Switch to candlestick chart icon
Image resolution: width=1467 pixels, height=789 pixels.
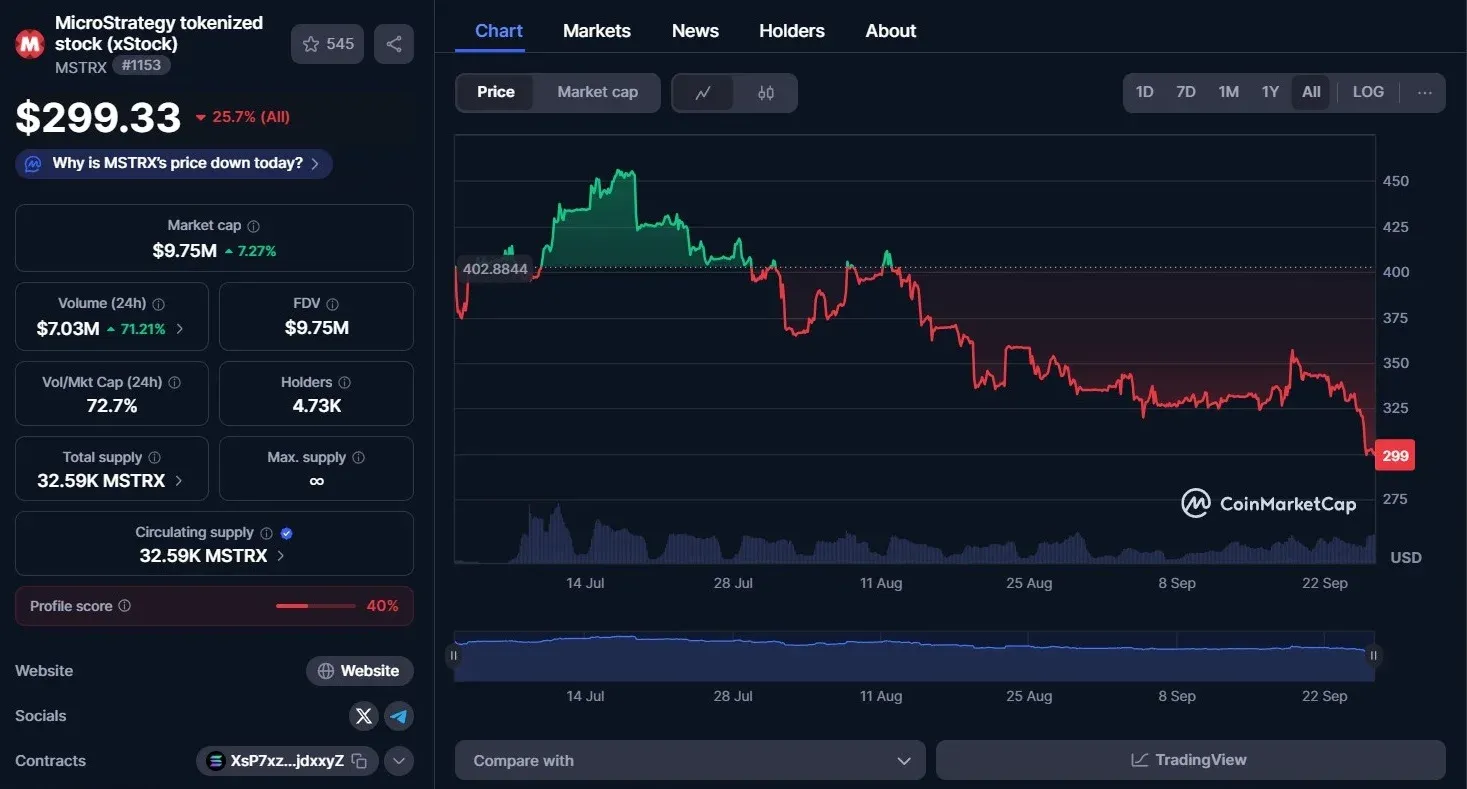(766, 93)
